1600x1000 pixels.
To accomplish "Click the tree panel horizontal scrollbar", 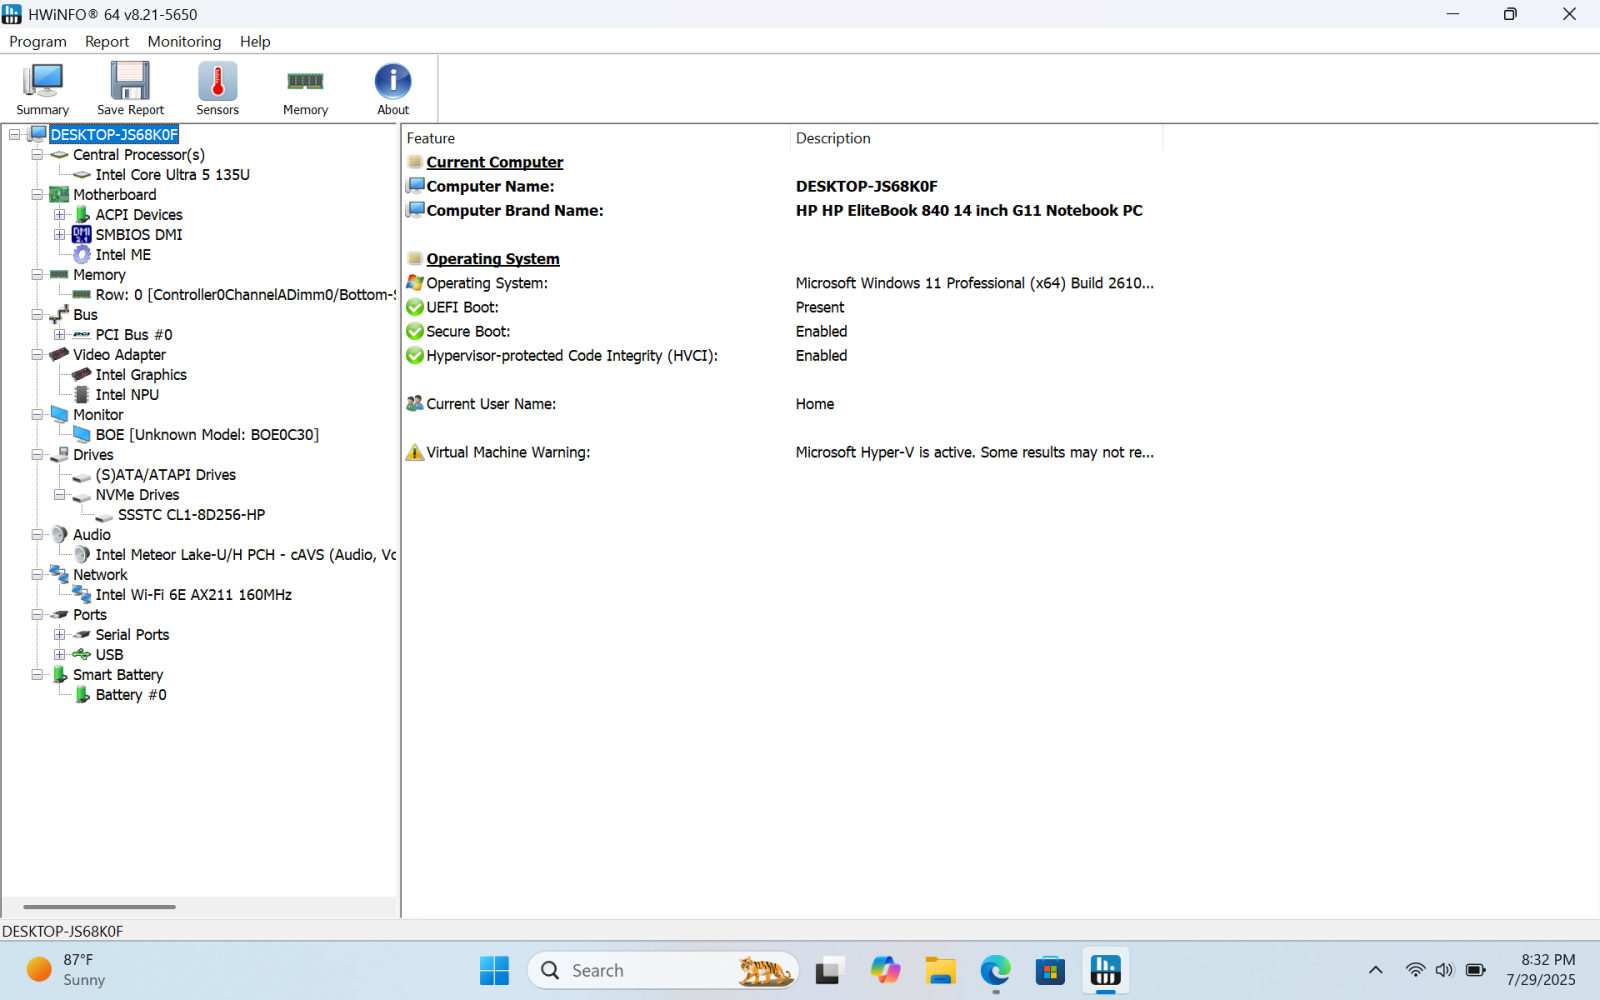I will [99, 907].
